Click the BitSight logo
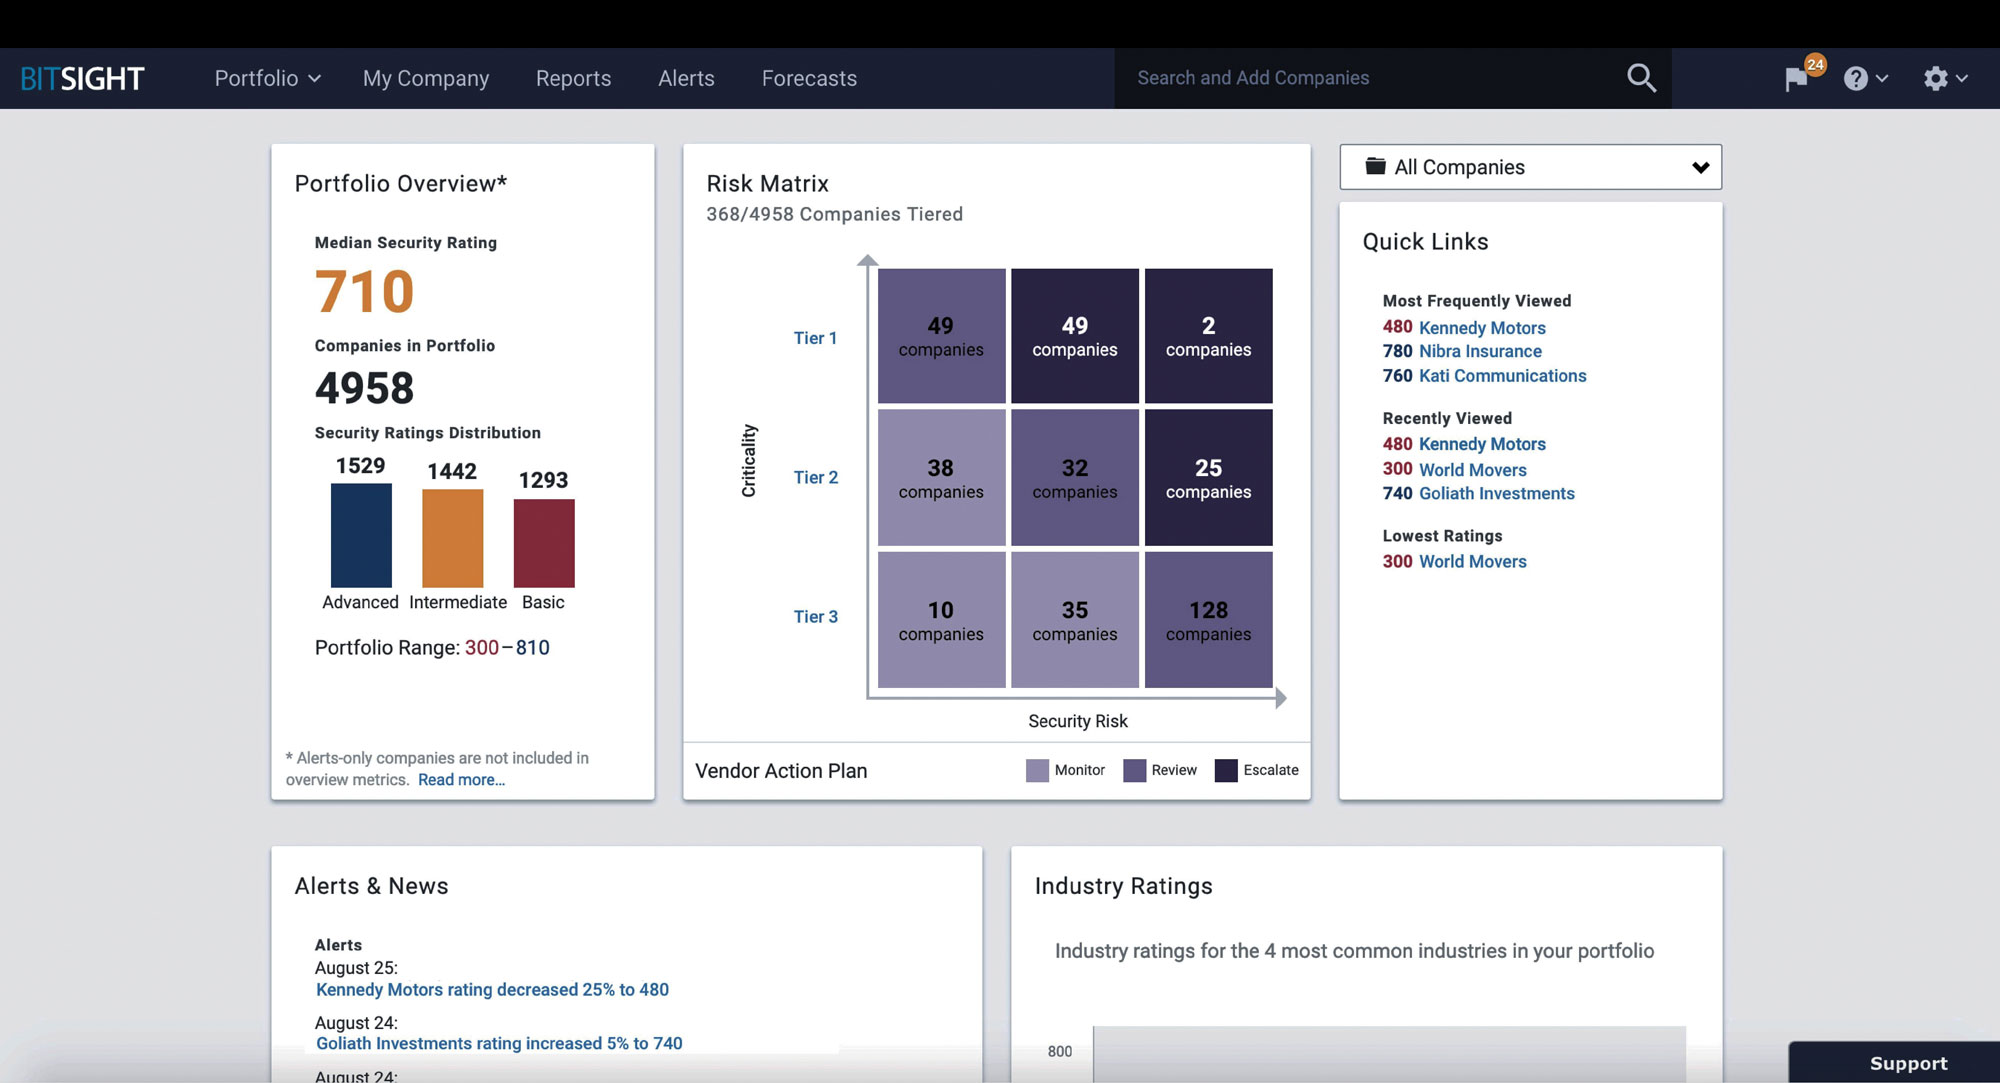 click(80, 77)
